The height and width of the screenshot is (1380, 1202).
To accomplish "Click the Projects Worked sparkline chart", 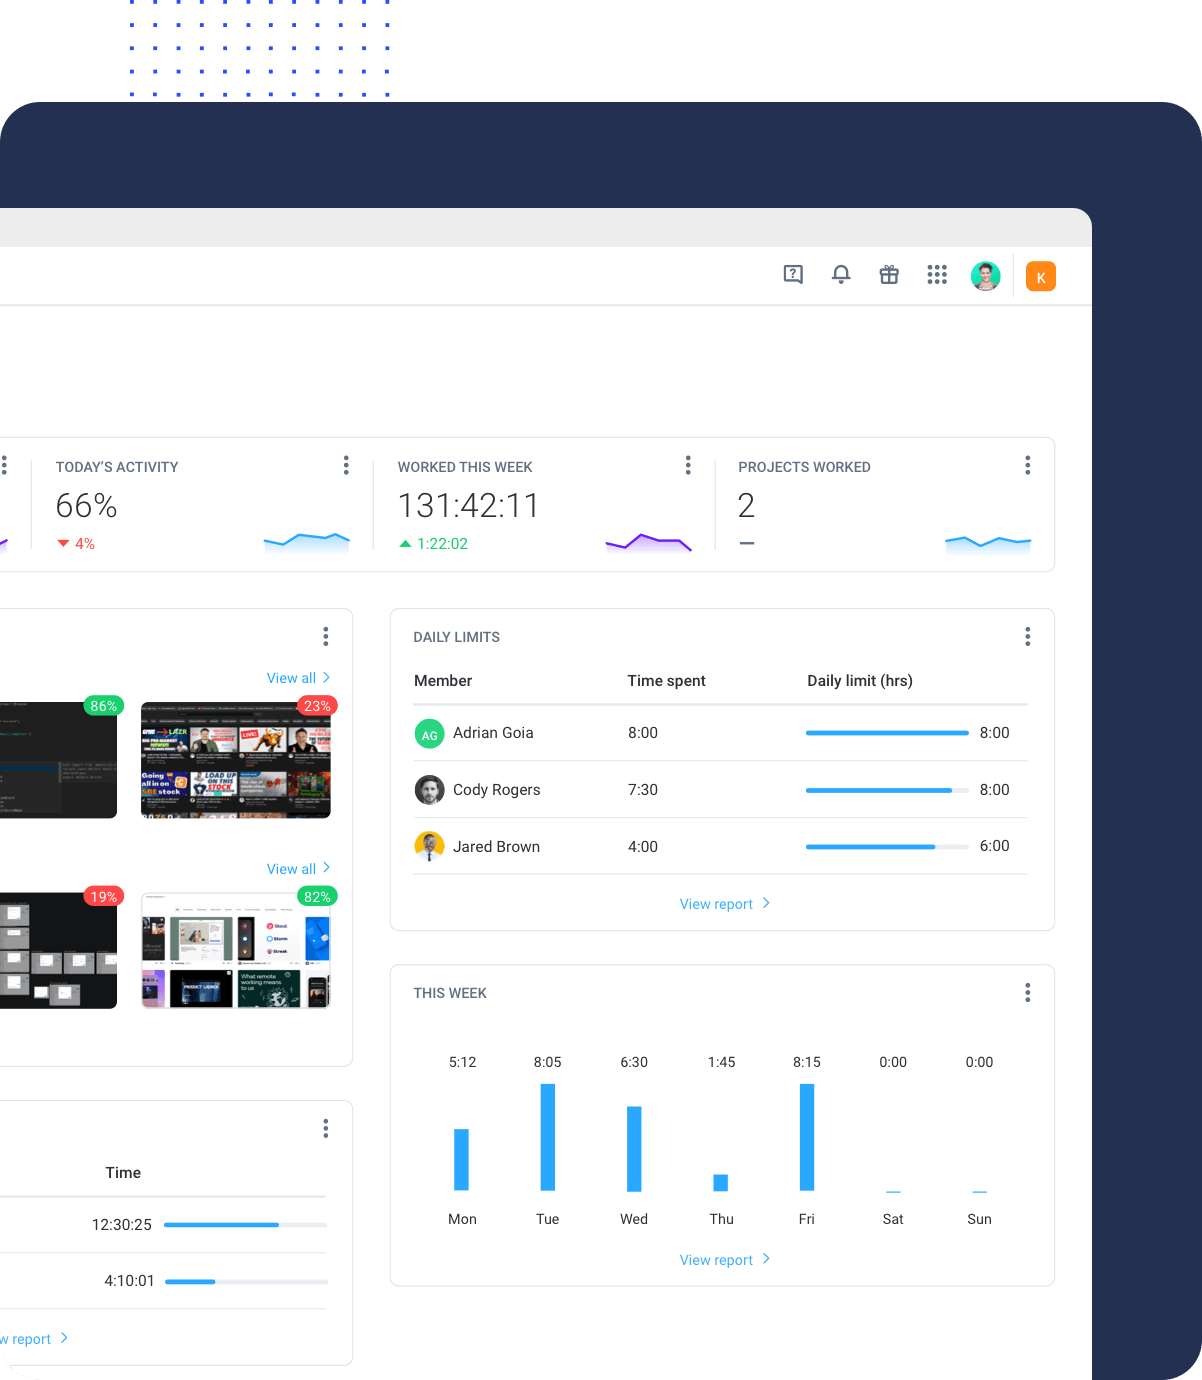I will 988,543.
